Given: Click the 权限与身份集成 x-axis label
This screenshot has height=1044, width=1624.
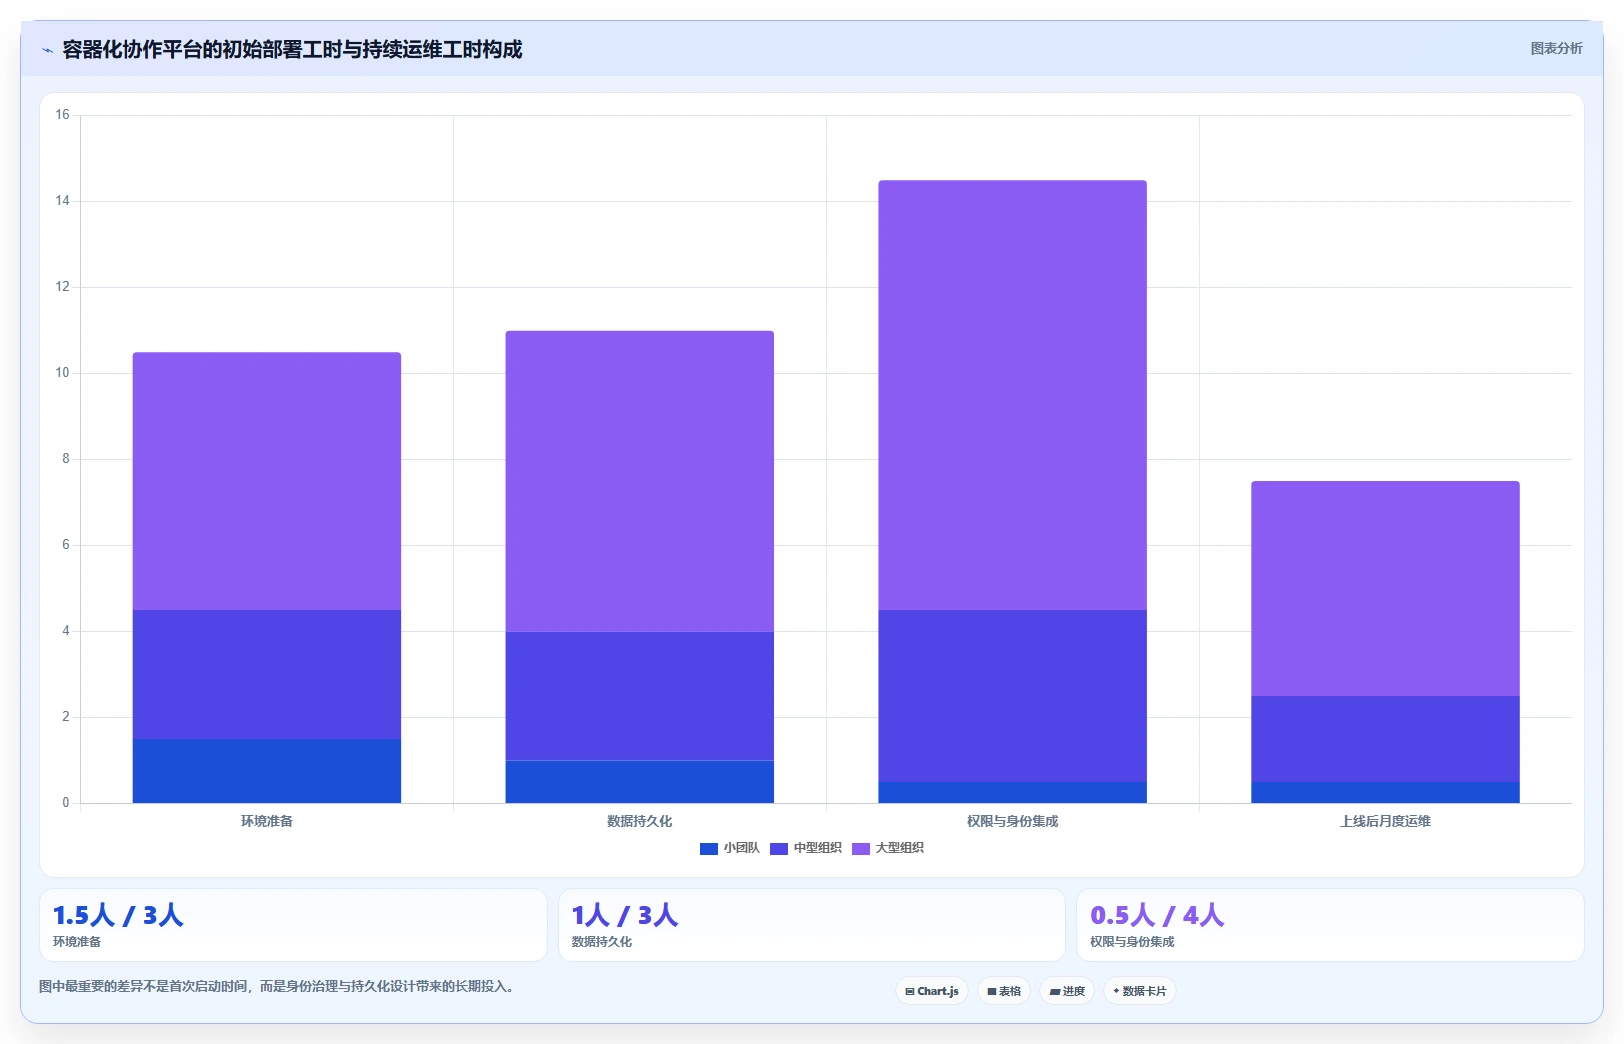Looking at the screenshot, I should click(x=1013, y=821).
